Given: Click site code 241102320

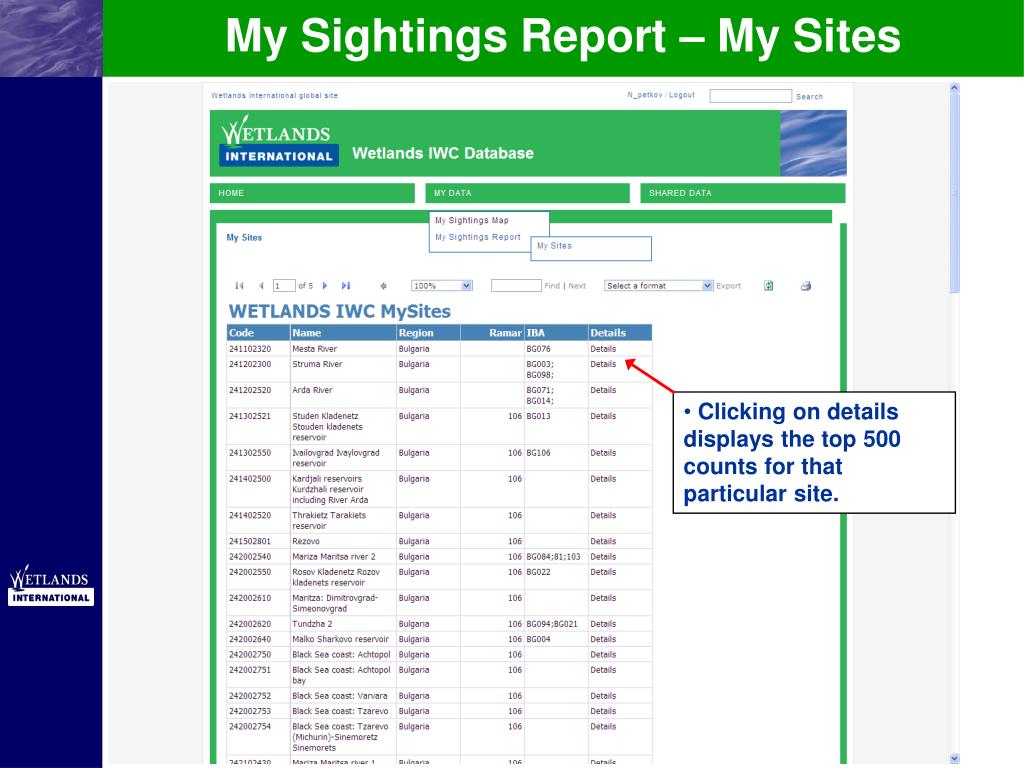Looking at the screenshot, I should click(249, 349).
